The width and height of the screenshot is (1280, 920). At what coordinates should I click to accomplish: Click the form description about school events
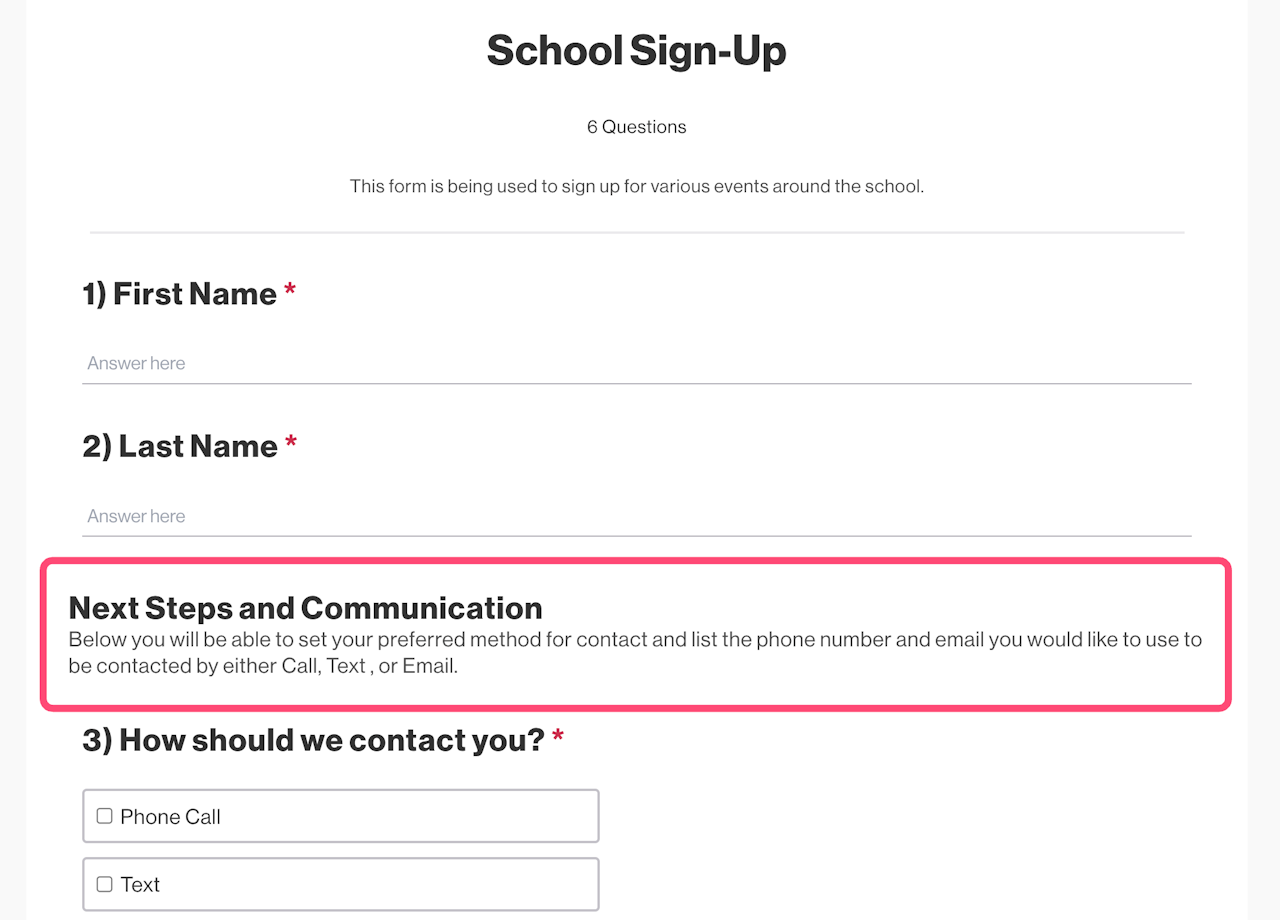(636, 187)
